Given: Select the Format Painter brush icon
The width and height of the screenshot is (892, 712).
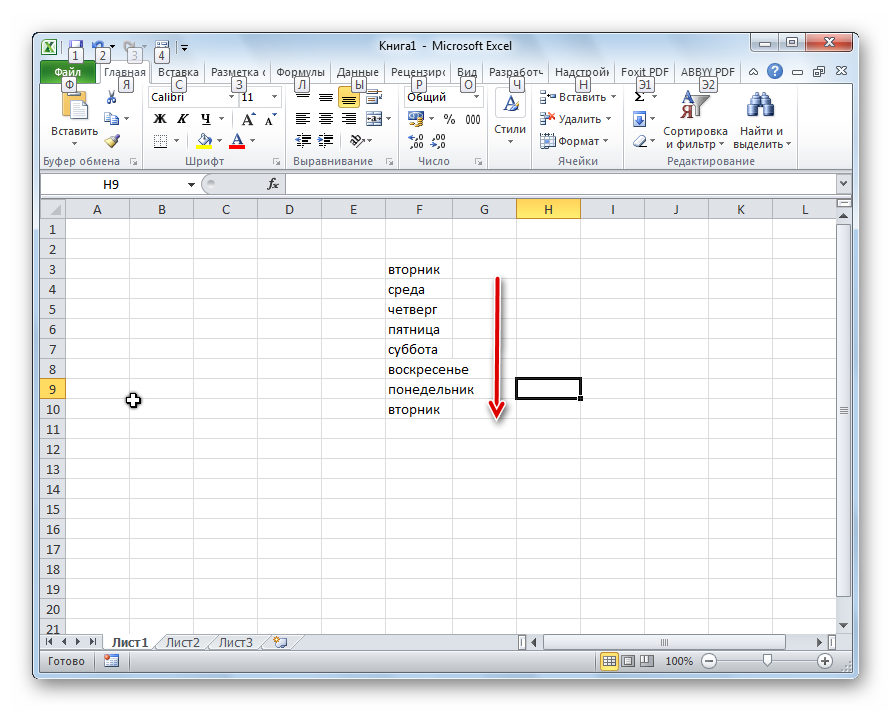Looking at the screenshot, I should [111, 141].
